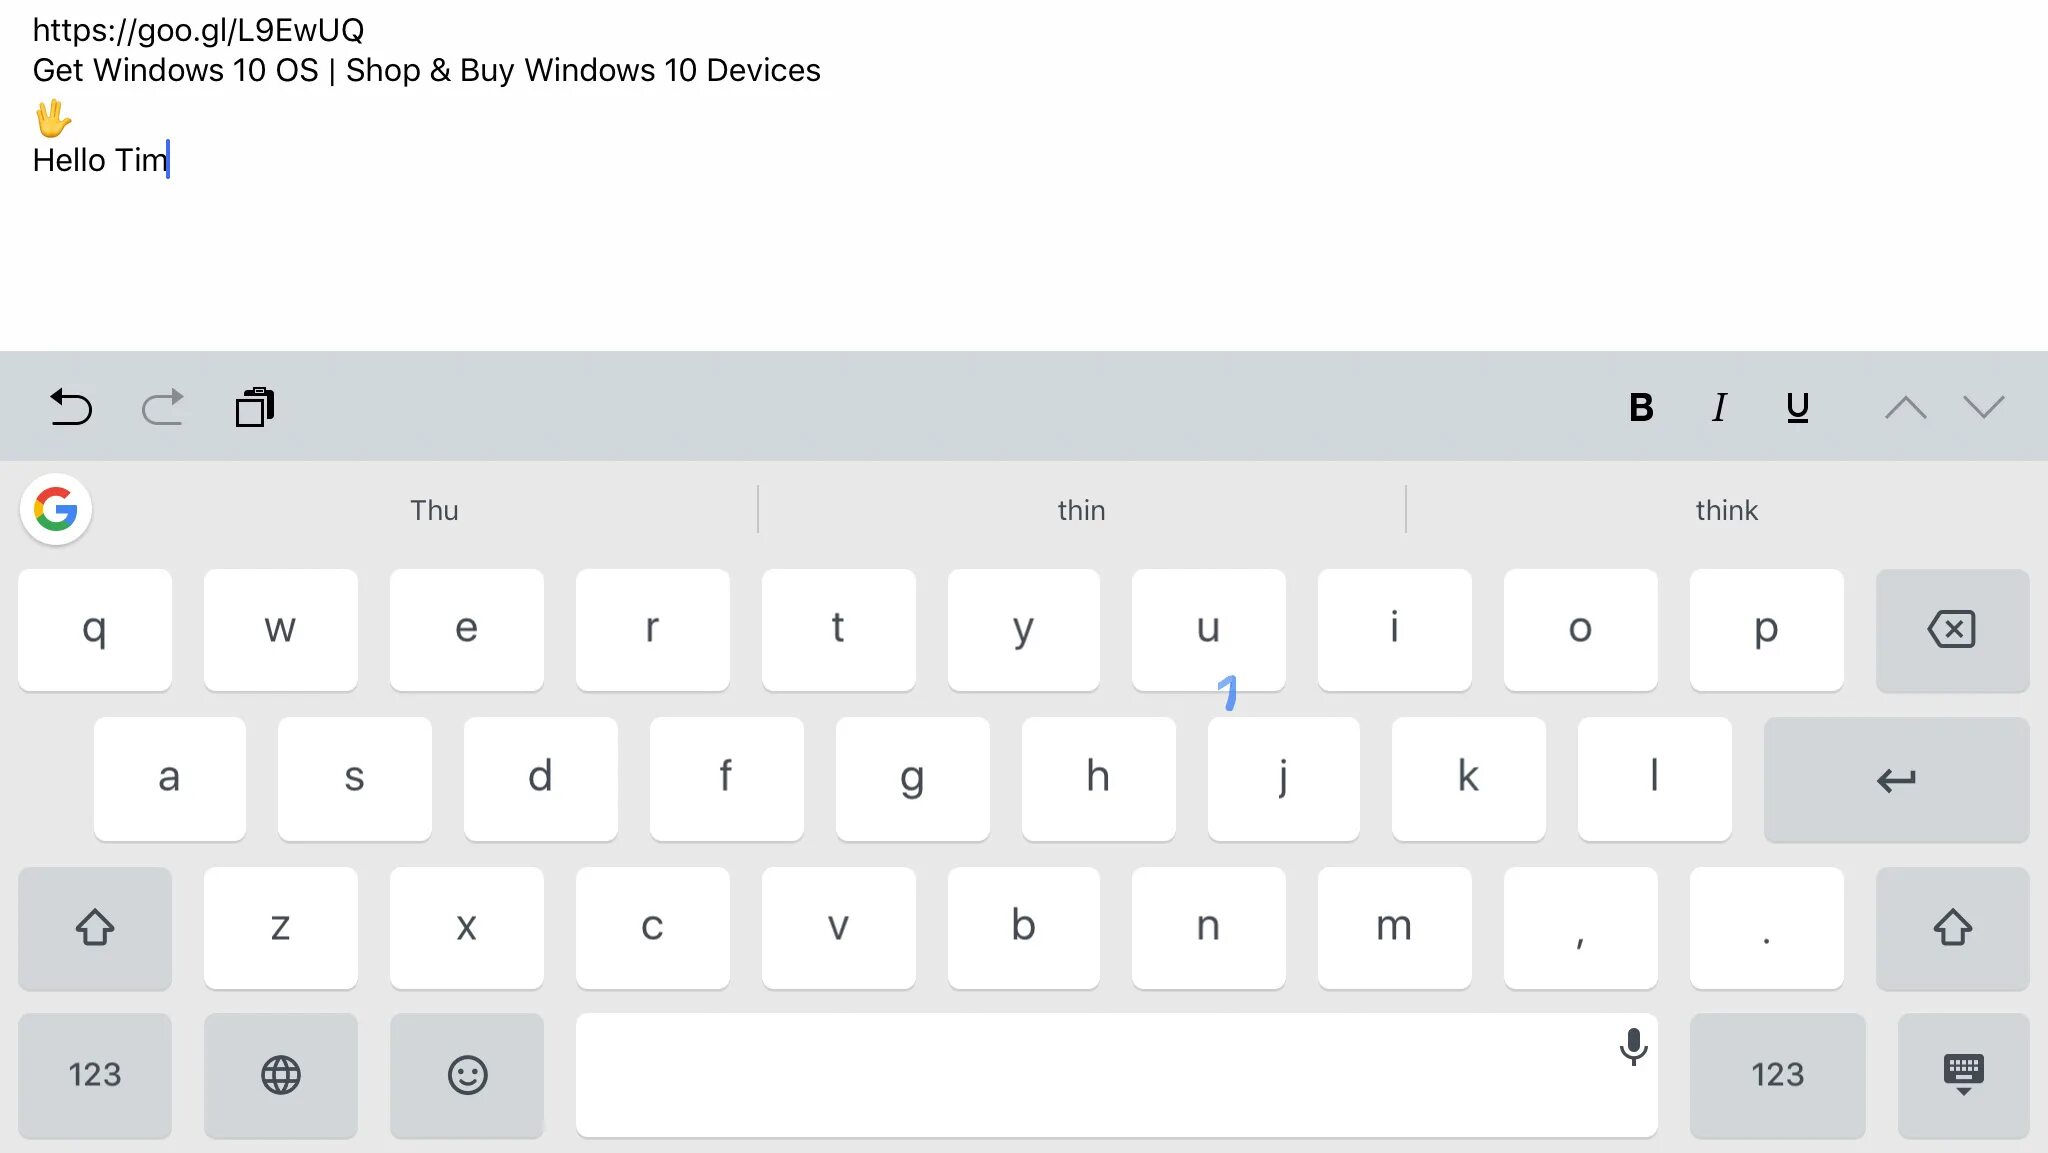The height and width of the screenshot is (1153, 2048).
Task: Open Google search from keyboard G logo
Action: pos(56,510)
